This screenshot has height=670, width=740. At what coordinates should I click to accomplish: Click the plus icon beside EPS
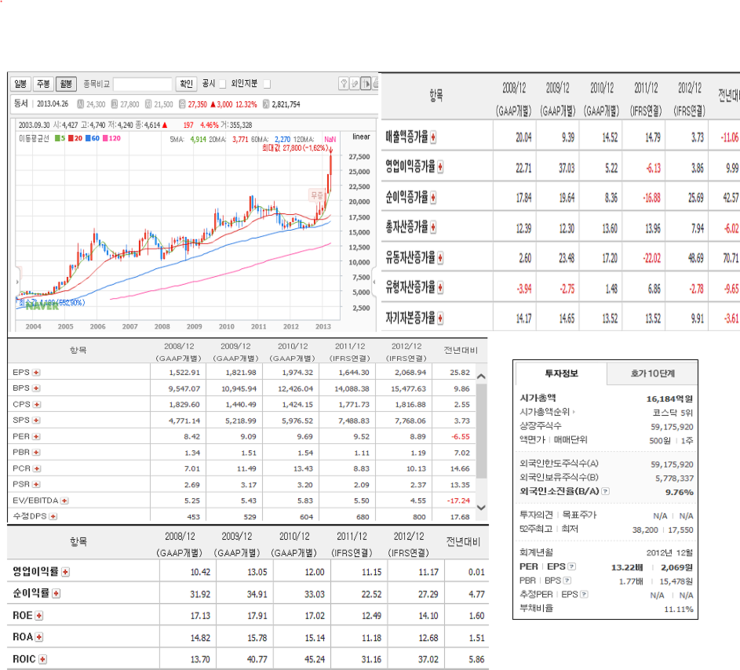click(36, 373)
